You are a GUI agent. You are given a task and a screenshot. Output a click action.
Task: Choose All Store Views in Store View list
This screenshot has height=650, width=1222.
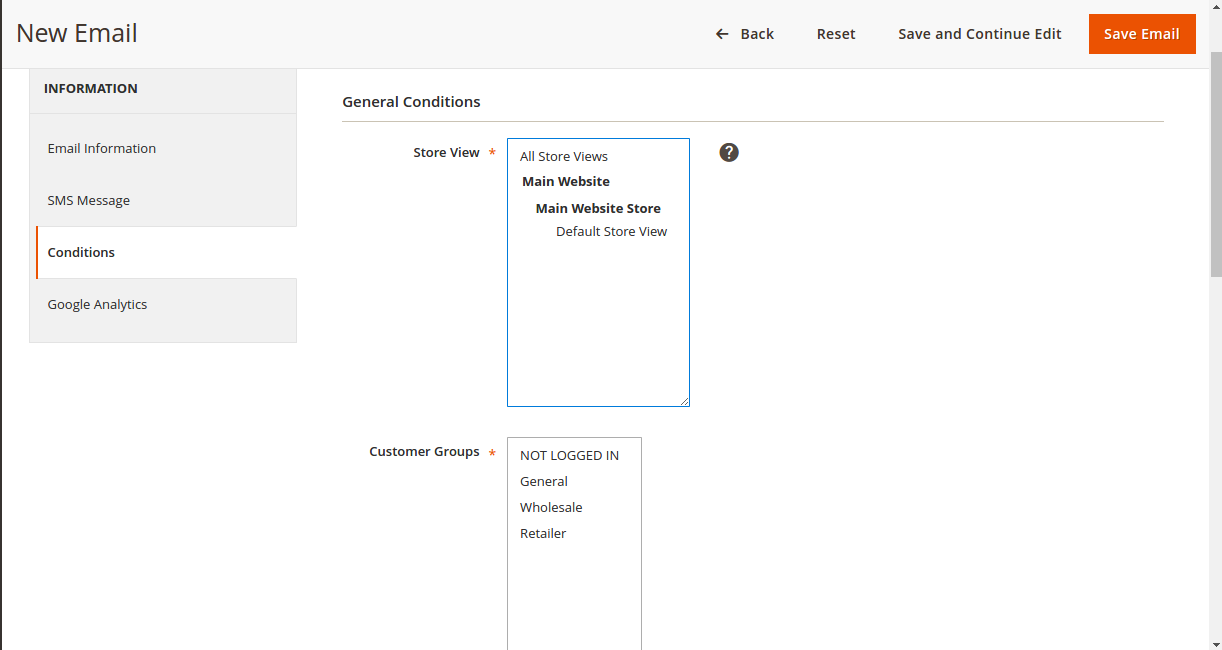coord(564,156)
